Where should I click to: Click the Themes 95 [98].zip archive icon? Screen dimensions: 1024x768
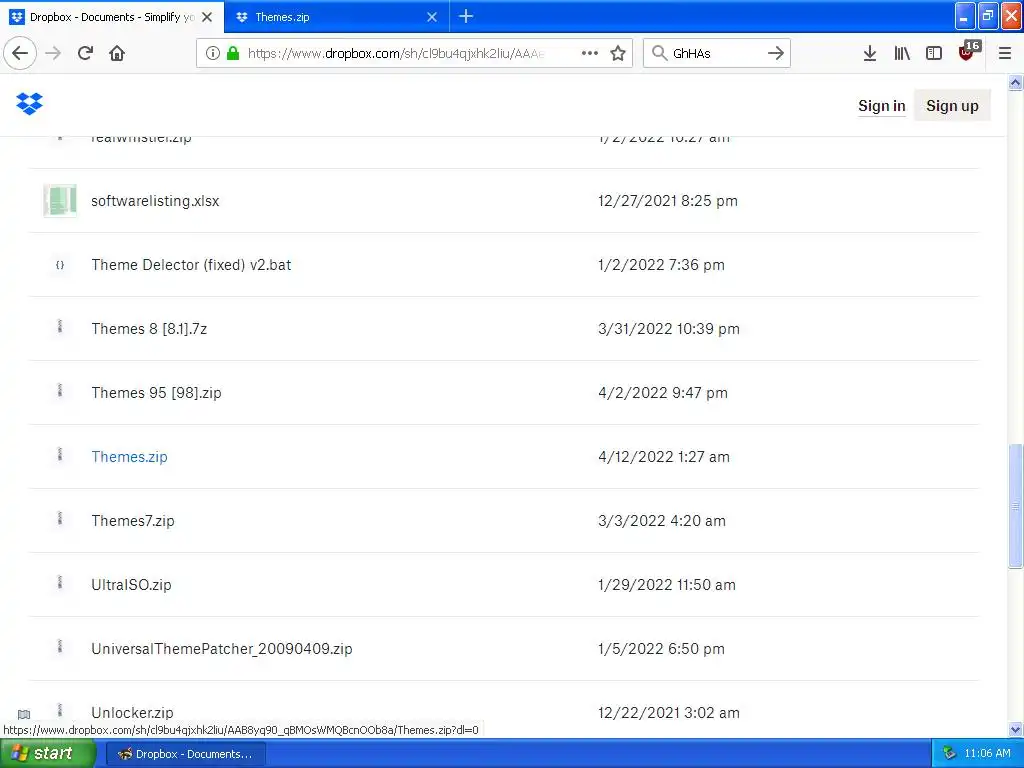click(x=60, y=390)
